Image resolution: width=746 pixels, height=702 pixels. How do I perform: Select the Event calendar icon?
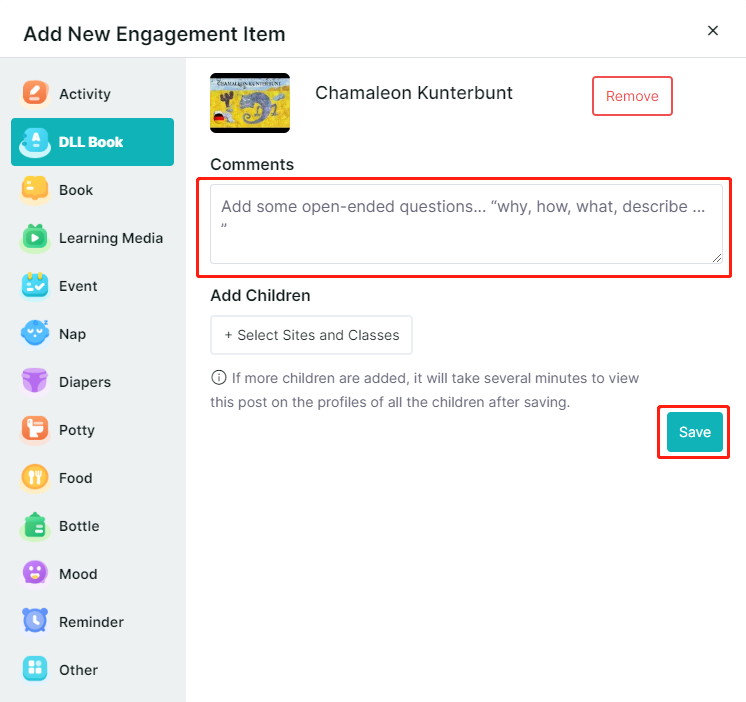[35, 285]
